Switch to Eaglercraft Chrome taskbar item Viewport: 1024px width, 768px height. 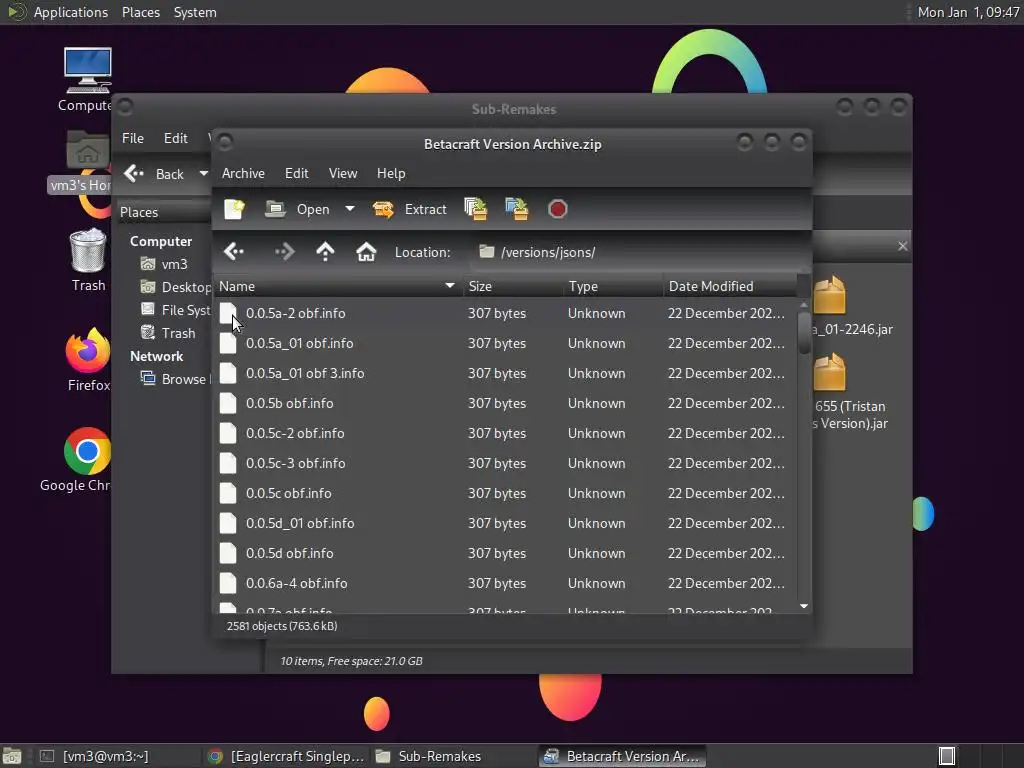pyautogui.click(x=287, y=756)
